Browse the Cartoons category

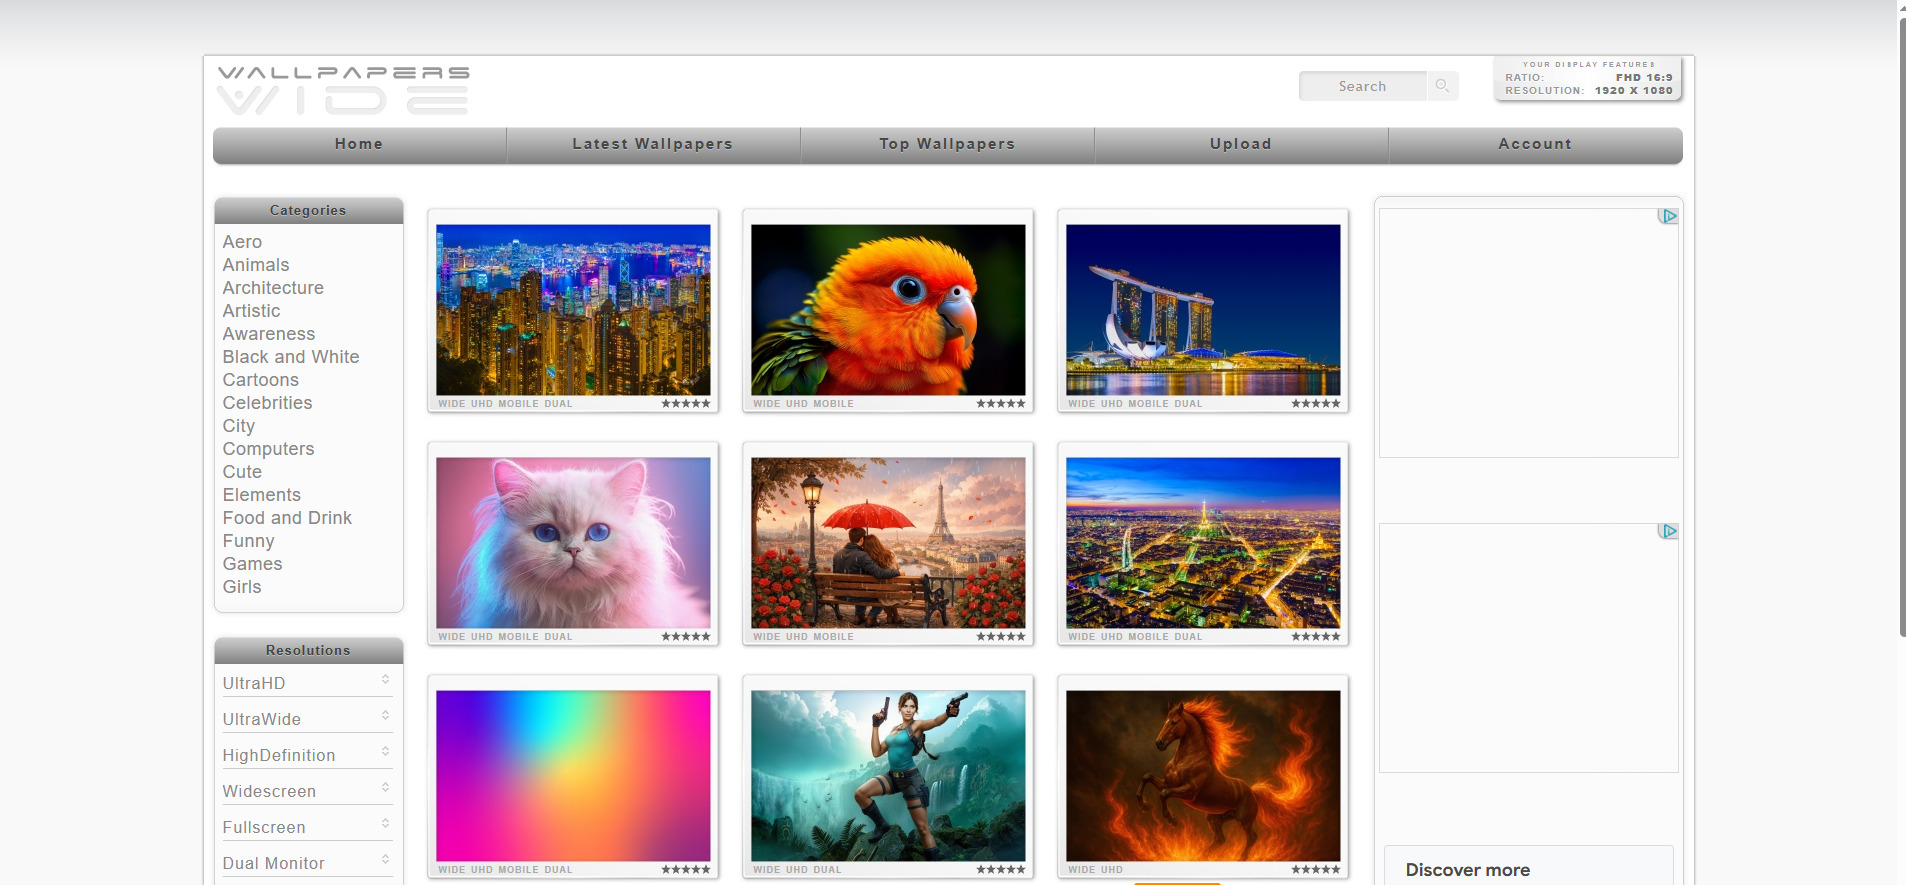pos(261,380)
